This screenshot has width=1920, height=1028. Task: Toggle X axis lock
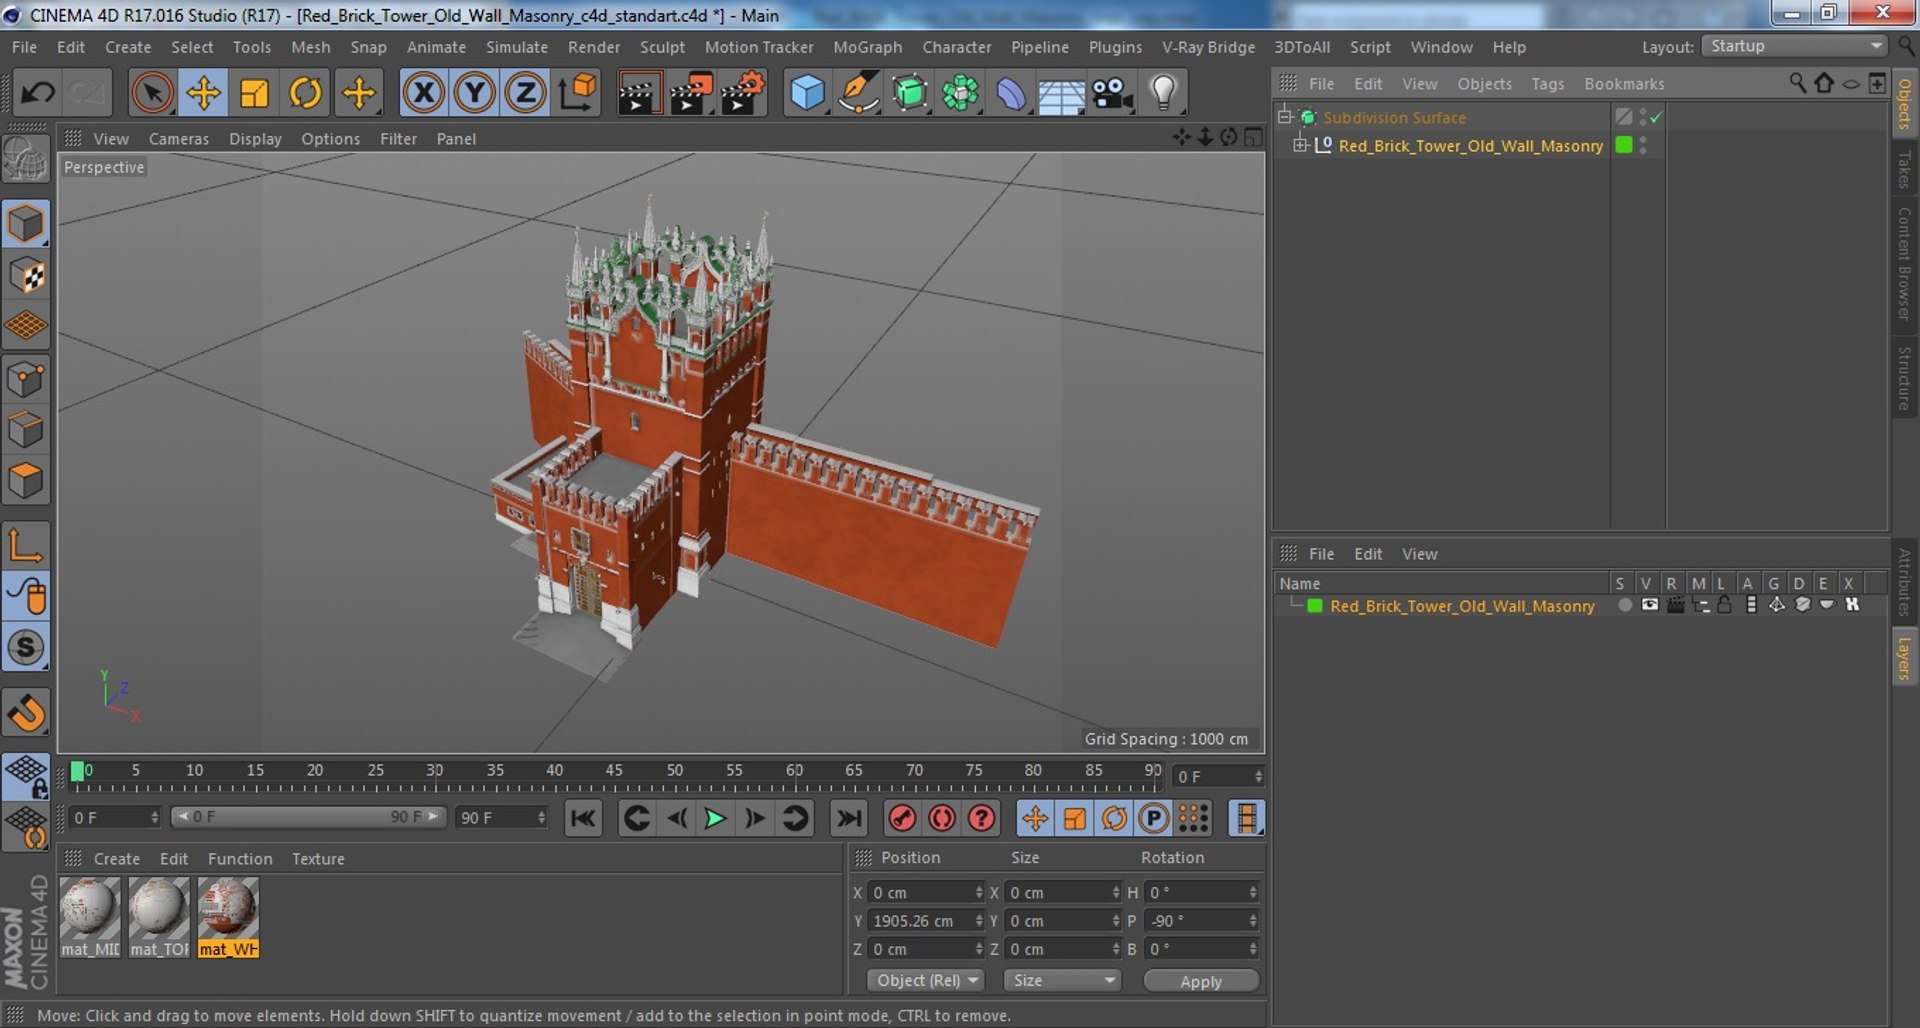[x=423, y=93]
